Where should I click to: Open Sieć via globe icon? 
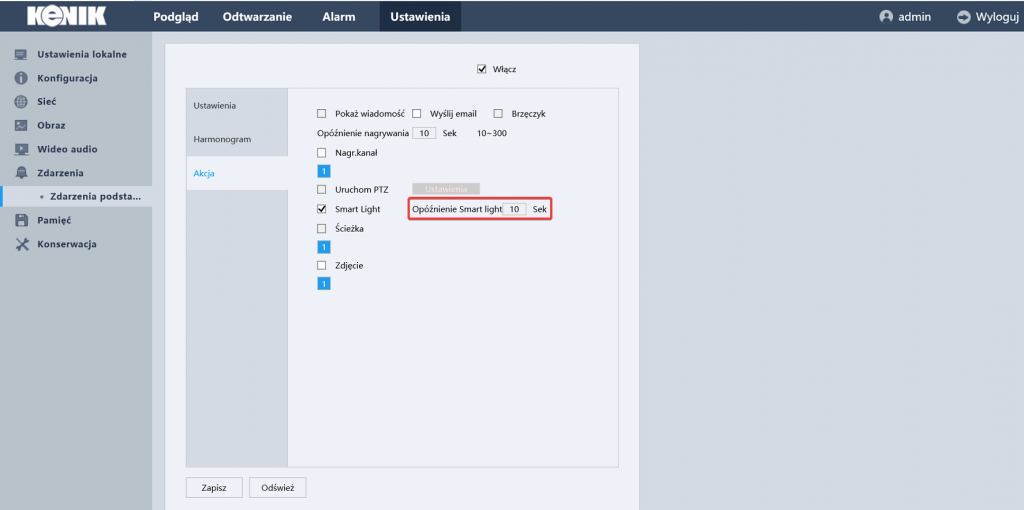tap(20, 102)
